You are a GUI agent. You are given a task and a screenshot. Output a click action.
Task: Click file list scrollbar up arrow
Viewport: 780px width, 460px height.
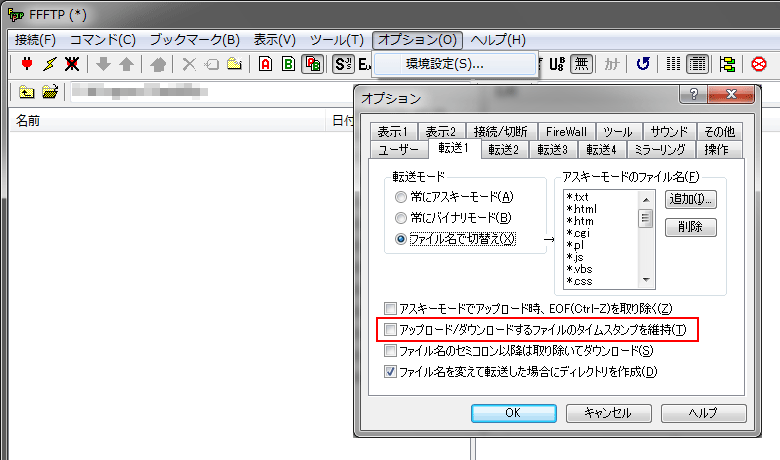646,200
